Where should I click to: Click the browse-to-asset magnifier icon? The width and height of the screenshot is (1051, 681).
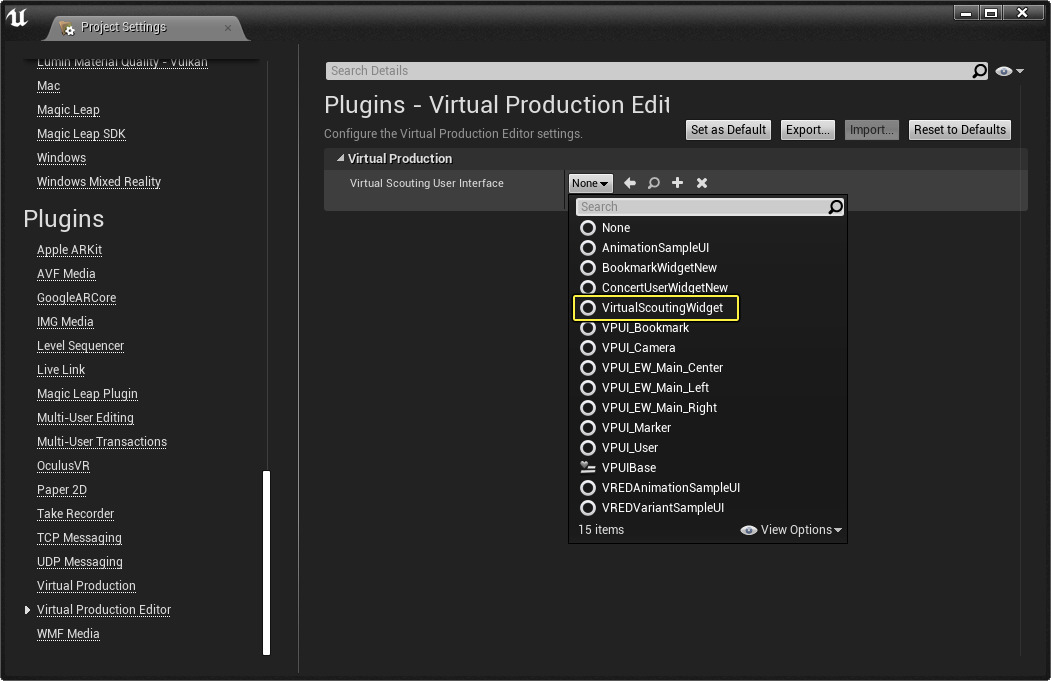point(653,183)
